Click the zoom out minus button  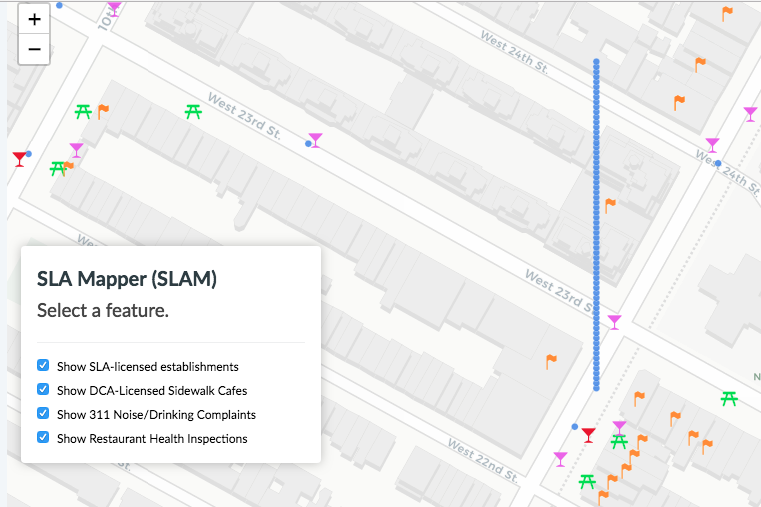pos(34,49)
